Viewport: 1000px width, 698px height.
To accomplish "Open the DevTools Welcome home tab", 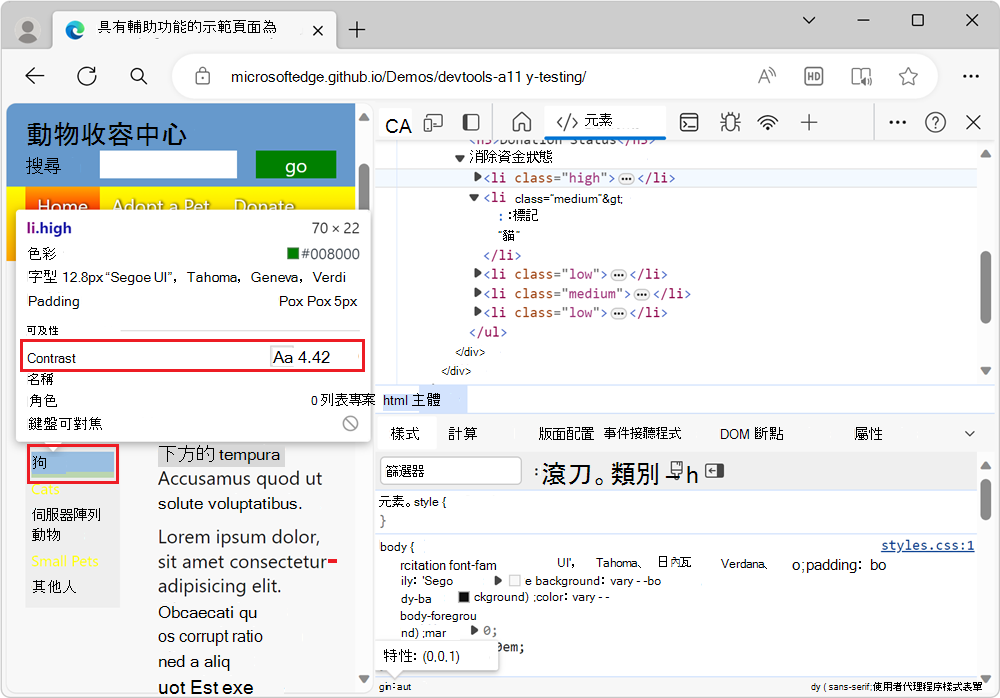I will 522,122.
